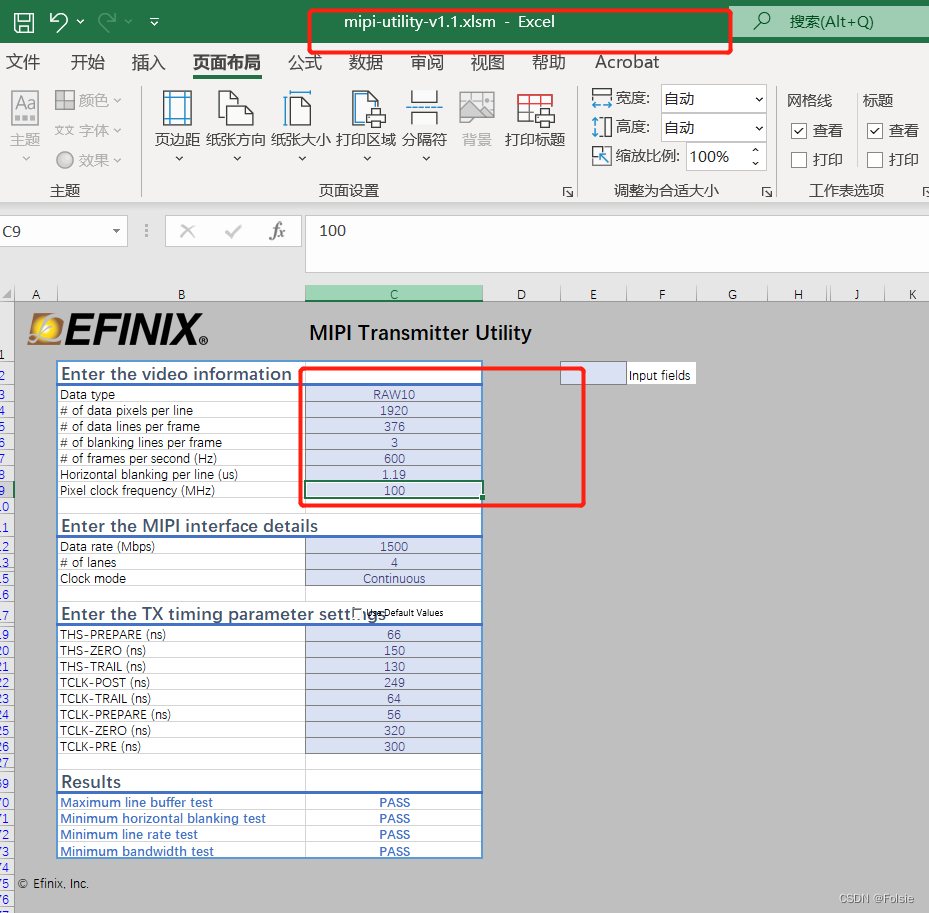Click the Minimum bandwidth test link
This screenshot has height=913, width=929.
(x=137, y=851)
